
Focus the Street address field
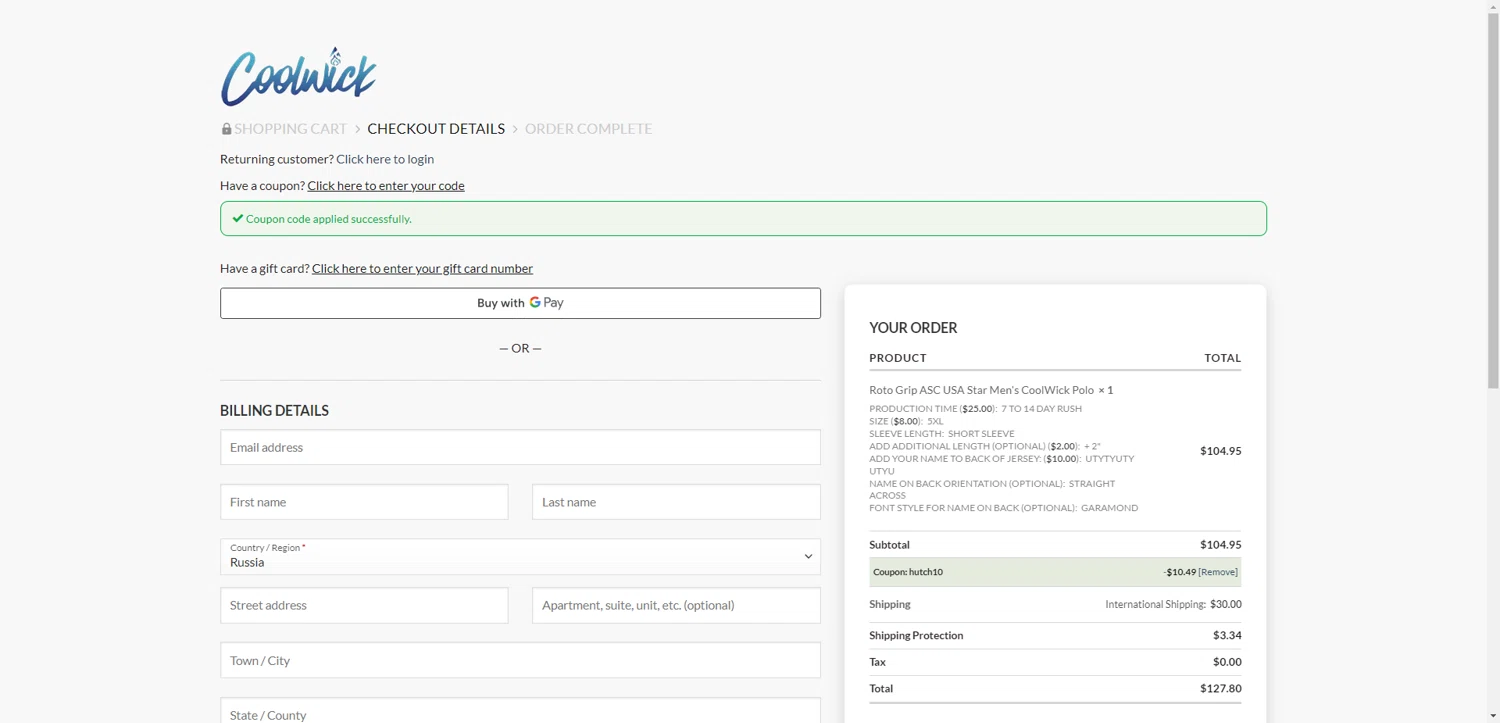click(364, 605)
